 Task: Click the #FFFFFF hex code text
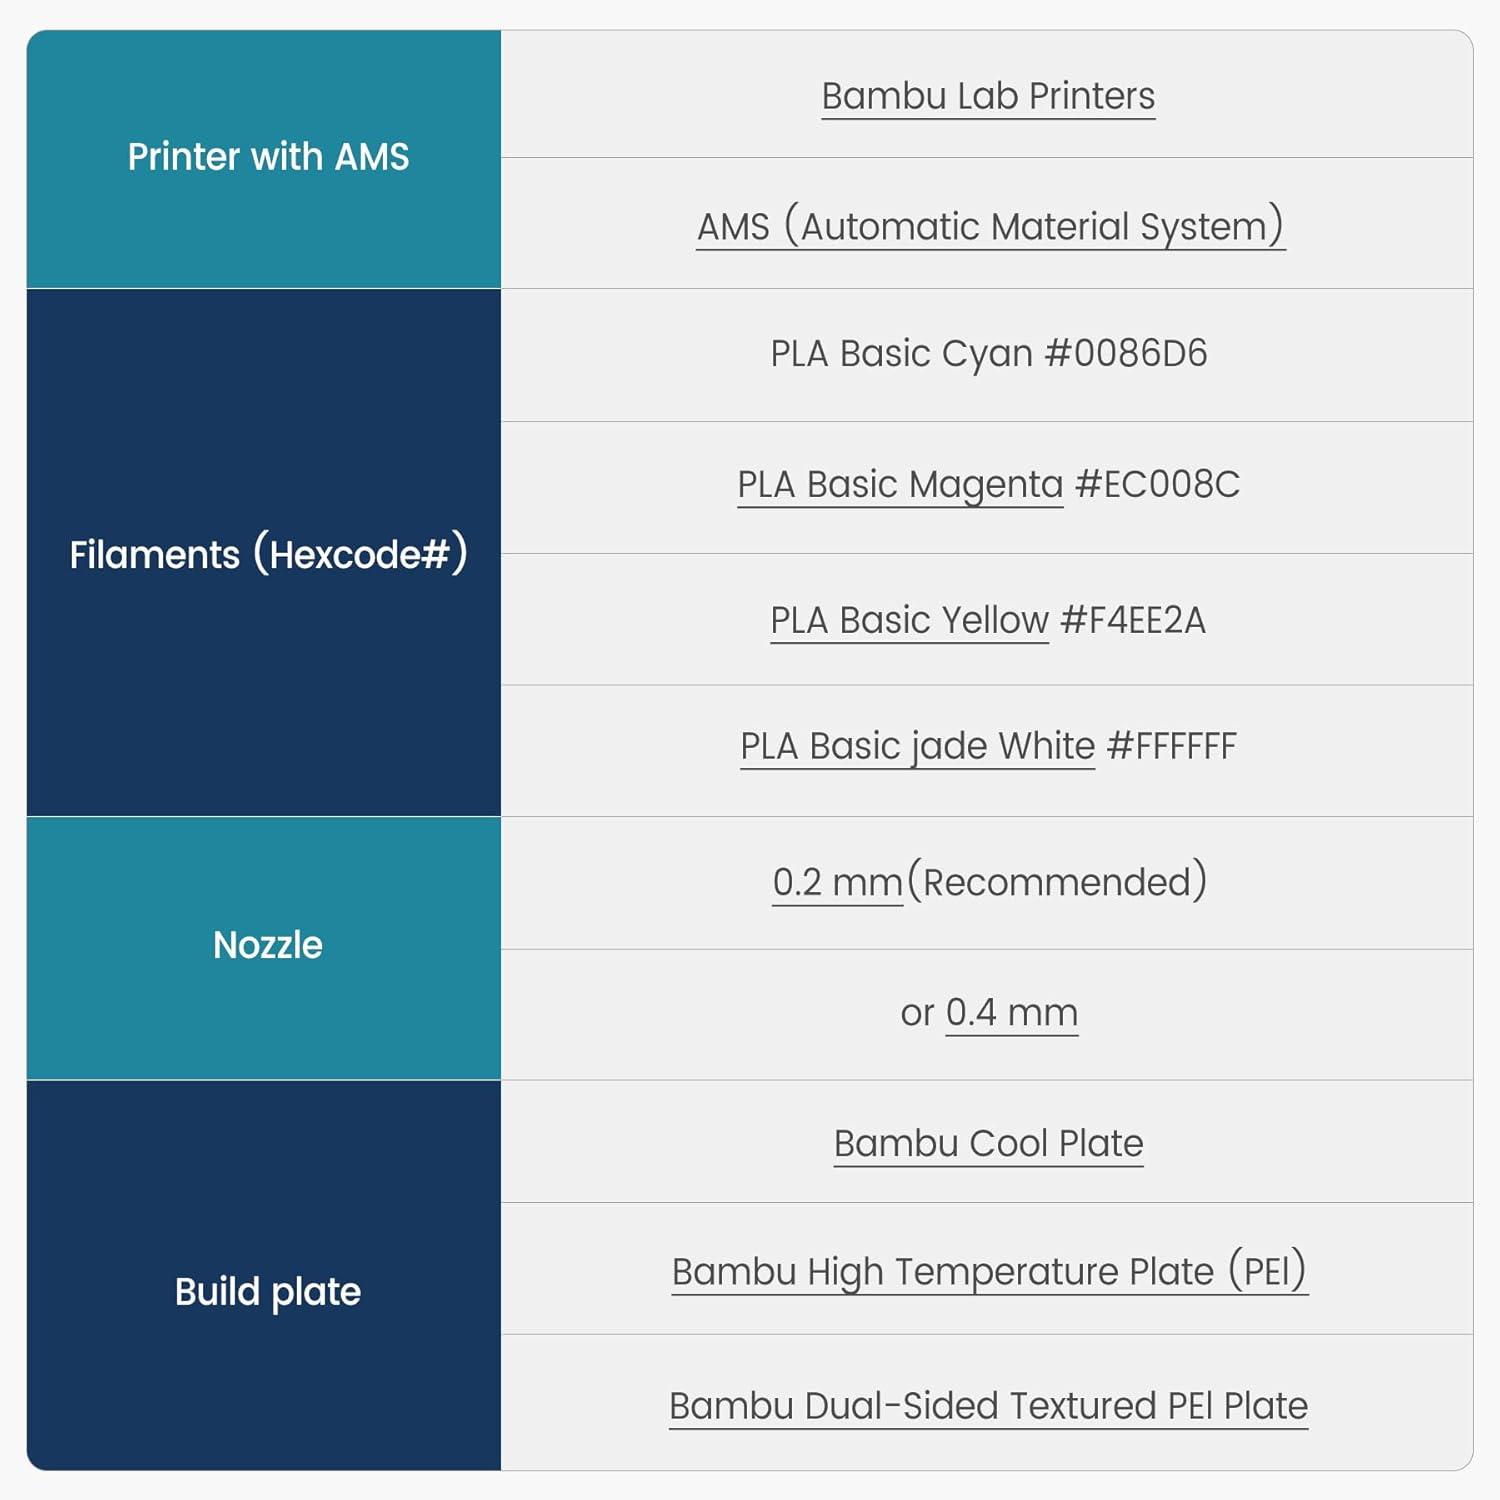1172,747
